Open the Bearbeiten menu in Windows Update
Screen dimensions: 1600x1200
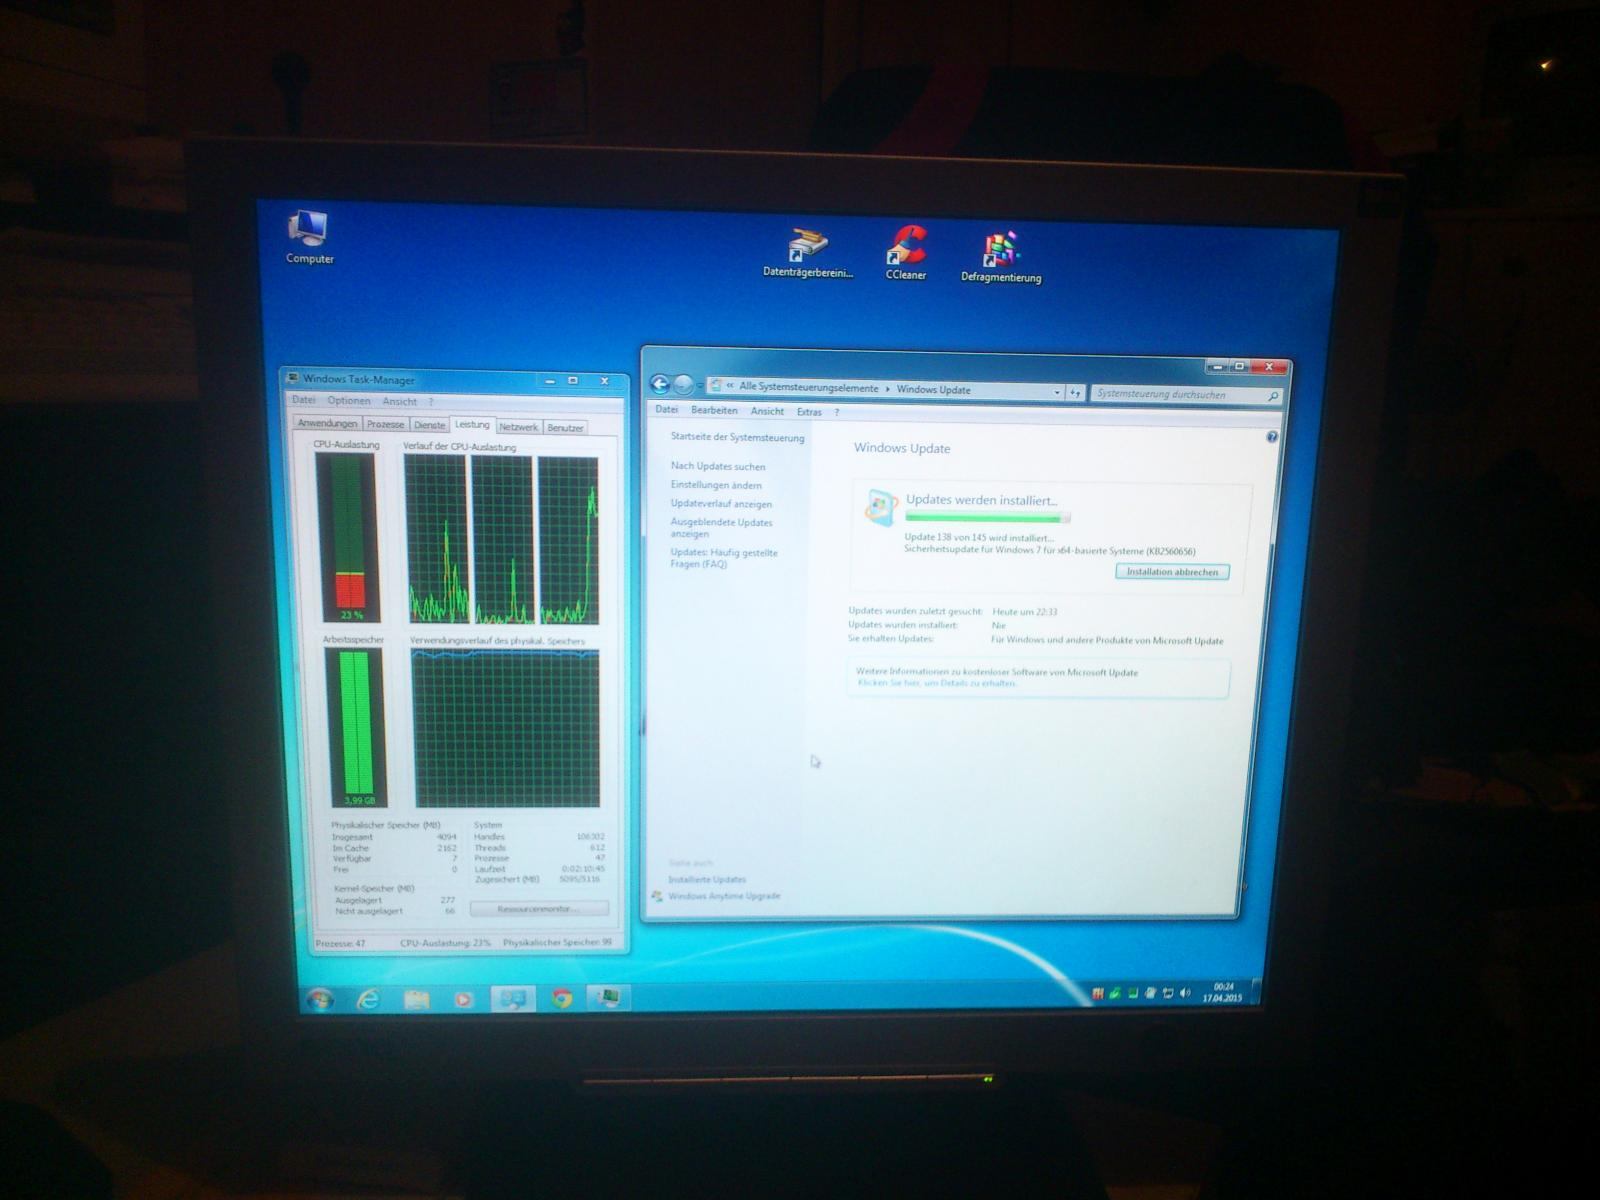[714, 410]
